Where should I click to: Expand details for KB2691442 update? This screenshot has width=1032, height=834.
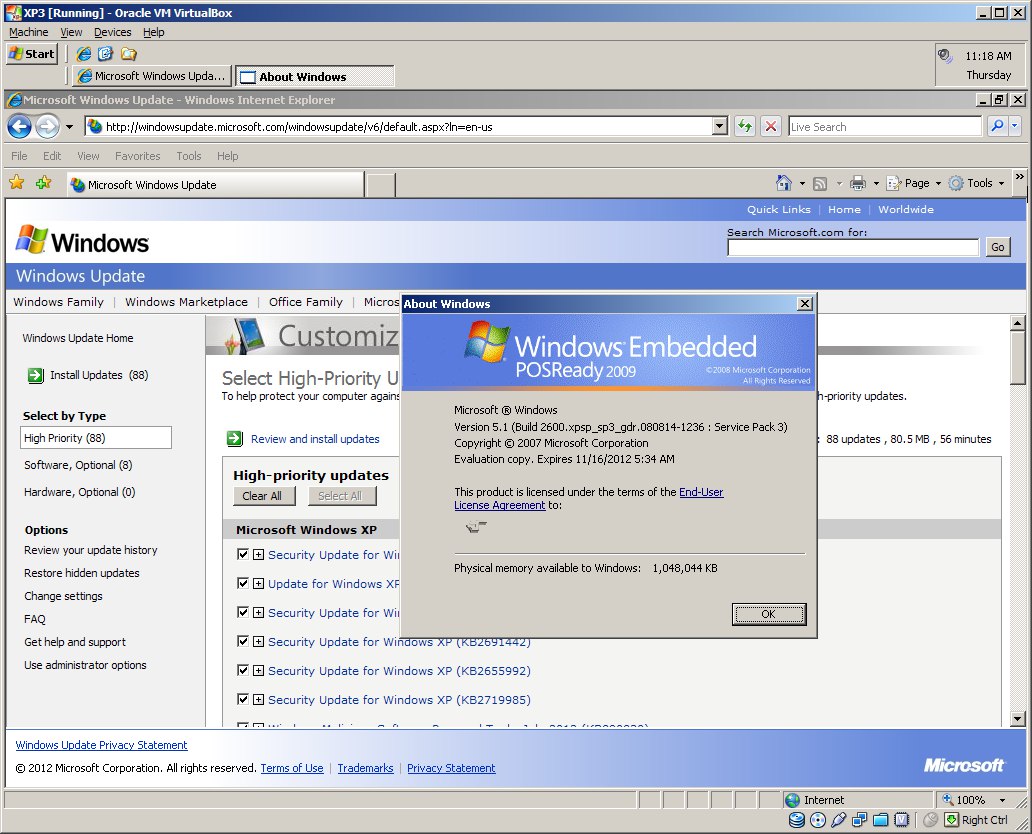click(x=259, y=642)
